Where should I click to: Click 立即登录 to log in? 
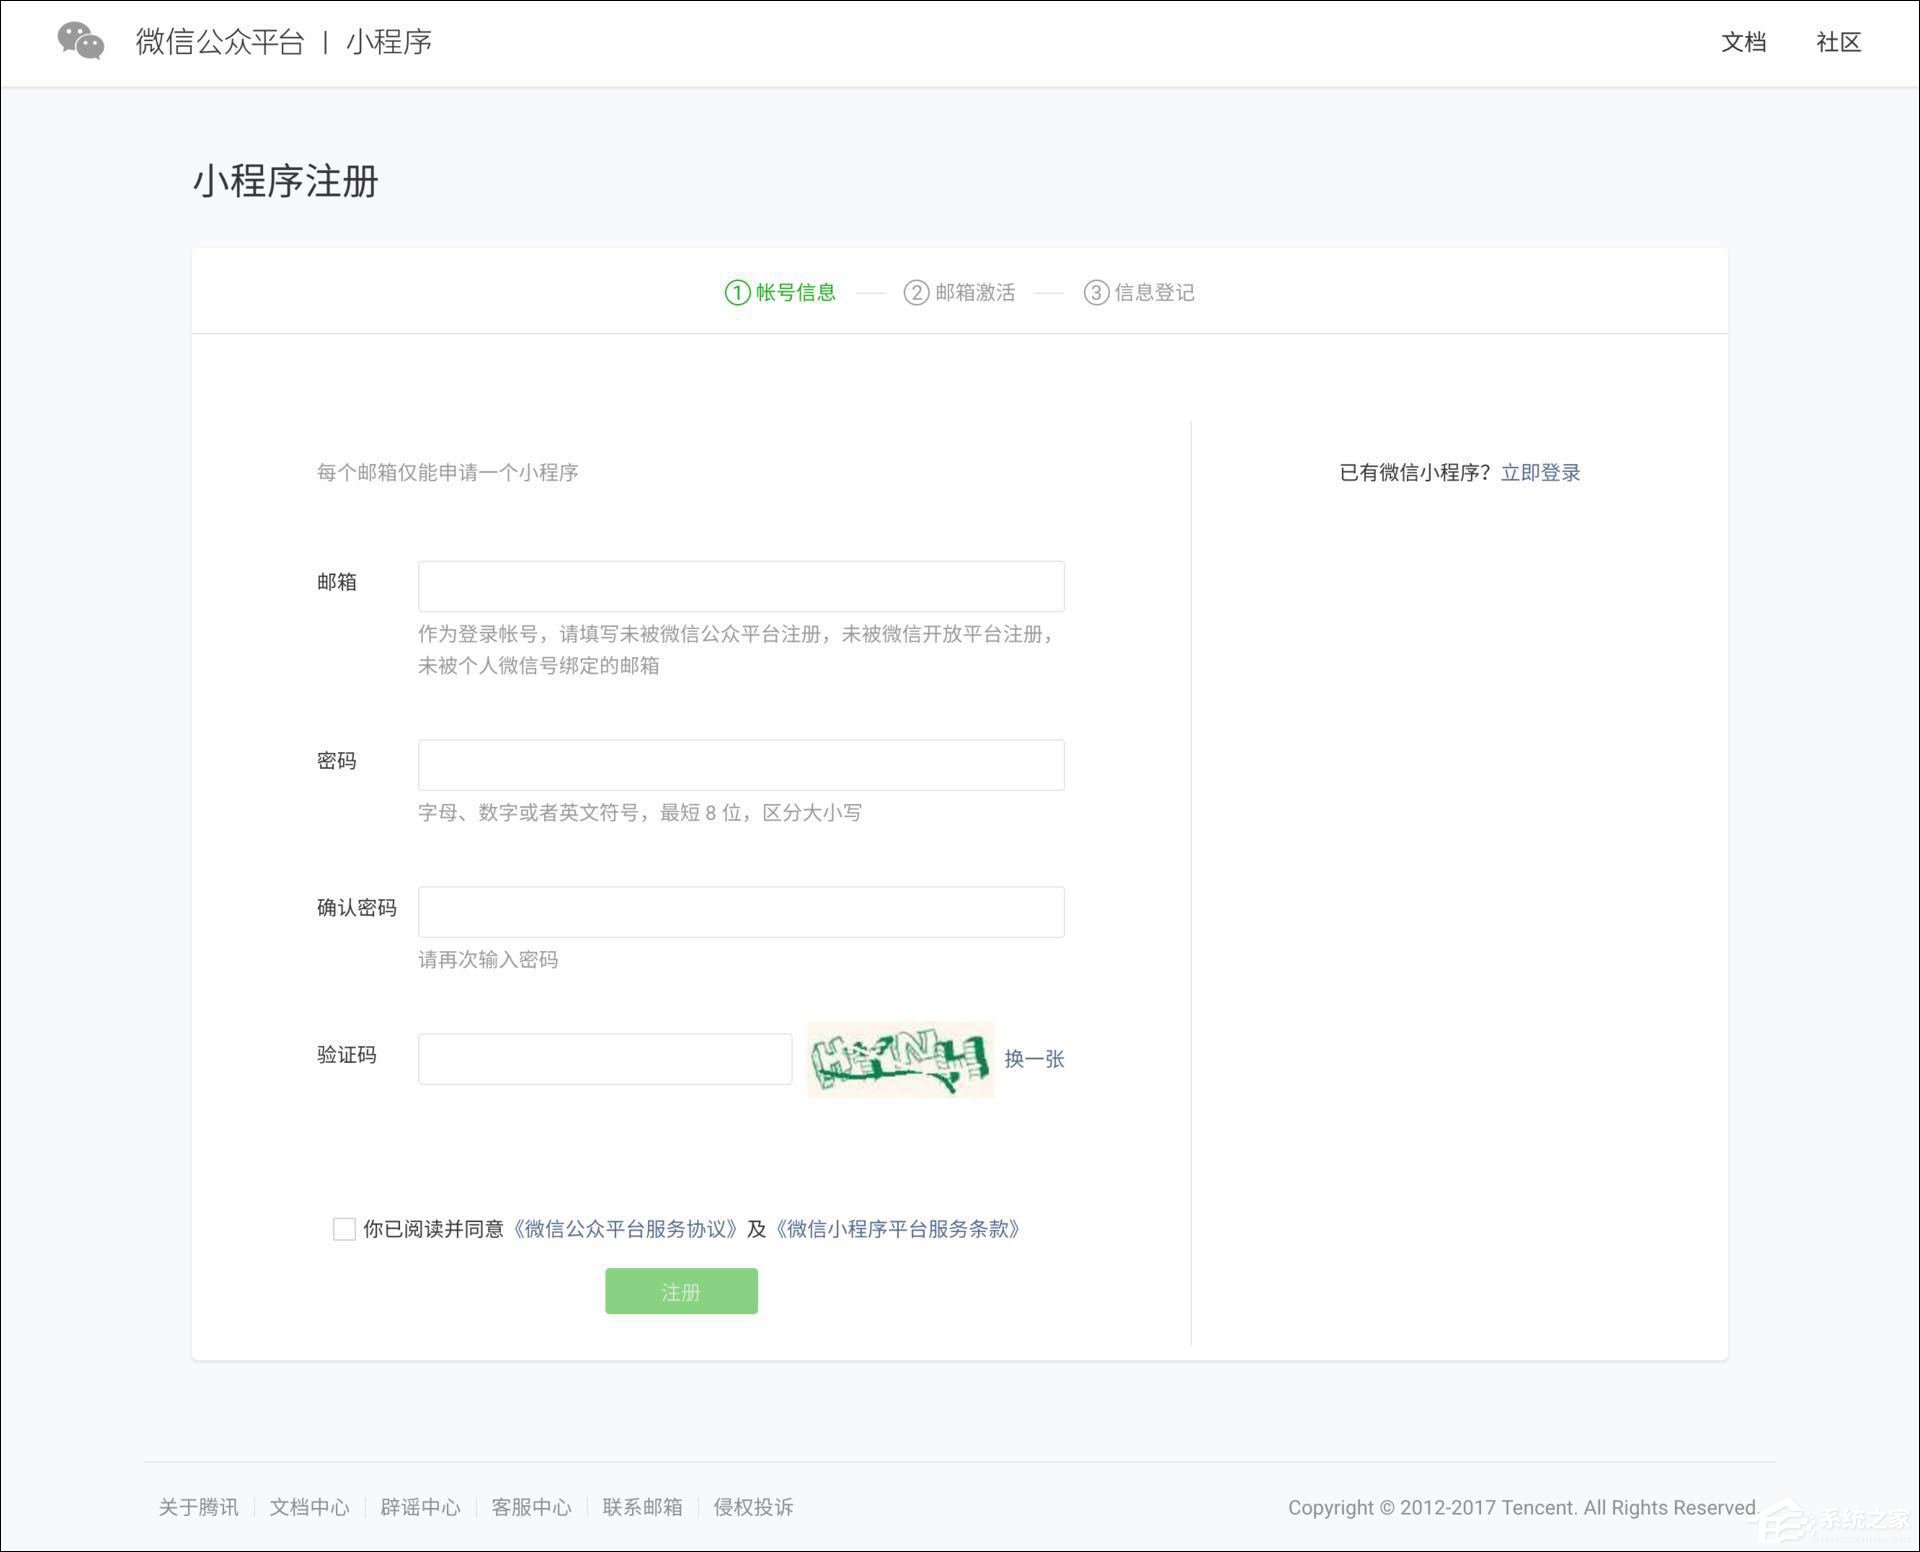point(1541,472)
